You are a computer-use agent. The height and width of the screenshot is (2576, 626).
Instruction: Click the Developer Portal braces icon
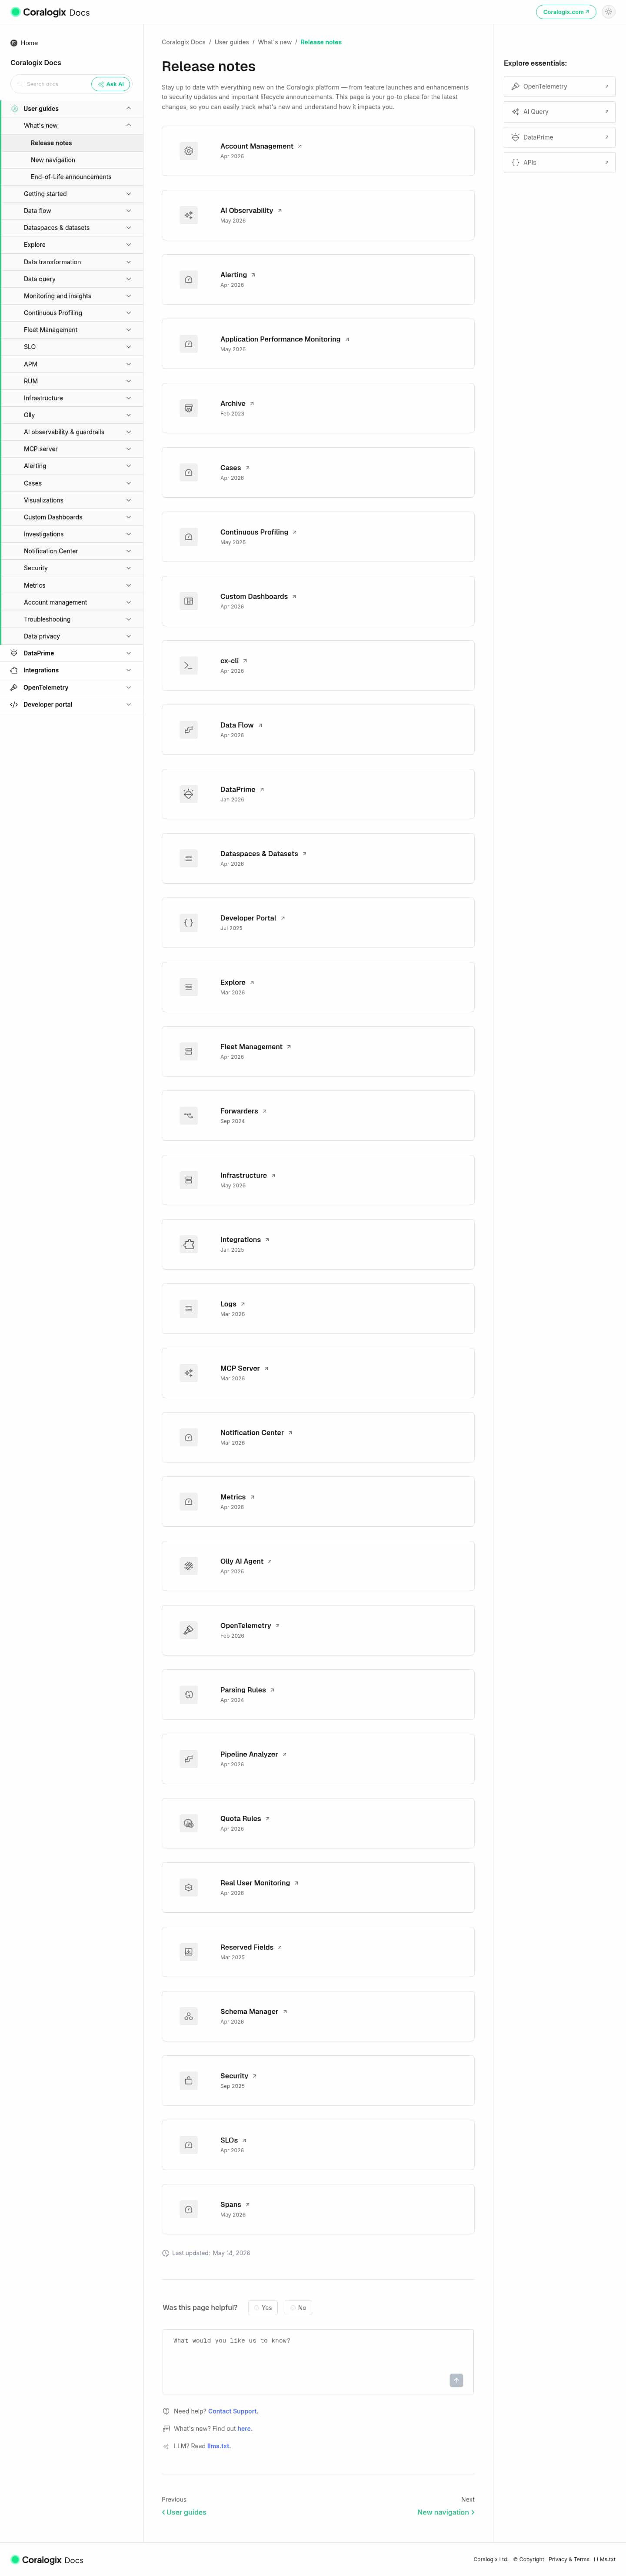(x=188, y=922)
